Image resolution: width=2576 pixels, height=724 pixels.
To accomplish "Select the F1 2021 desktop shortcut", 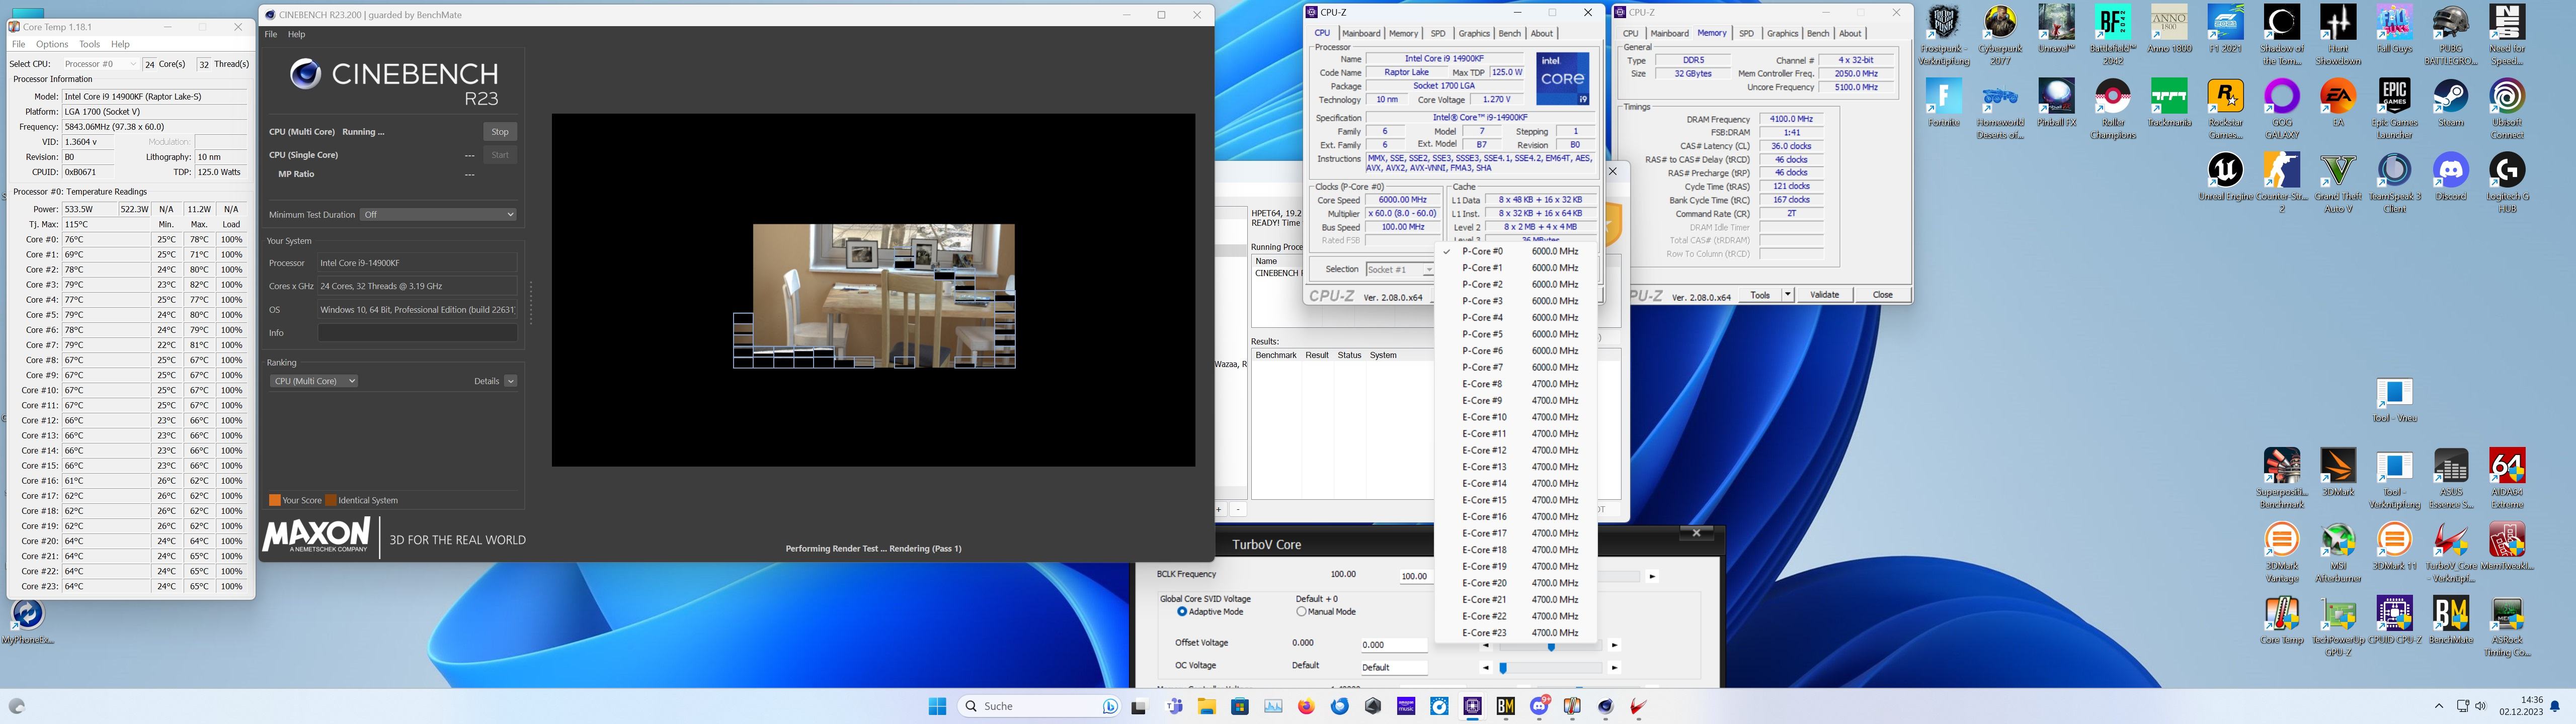I will (x=2225, y=29).
